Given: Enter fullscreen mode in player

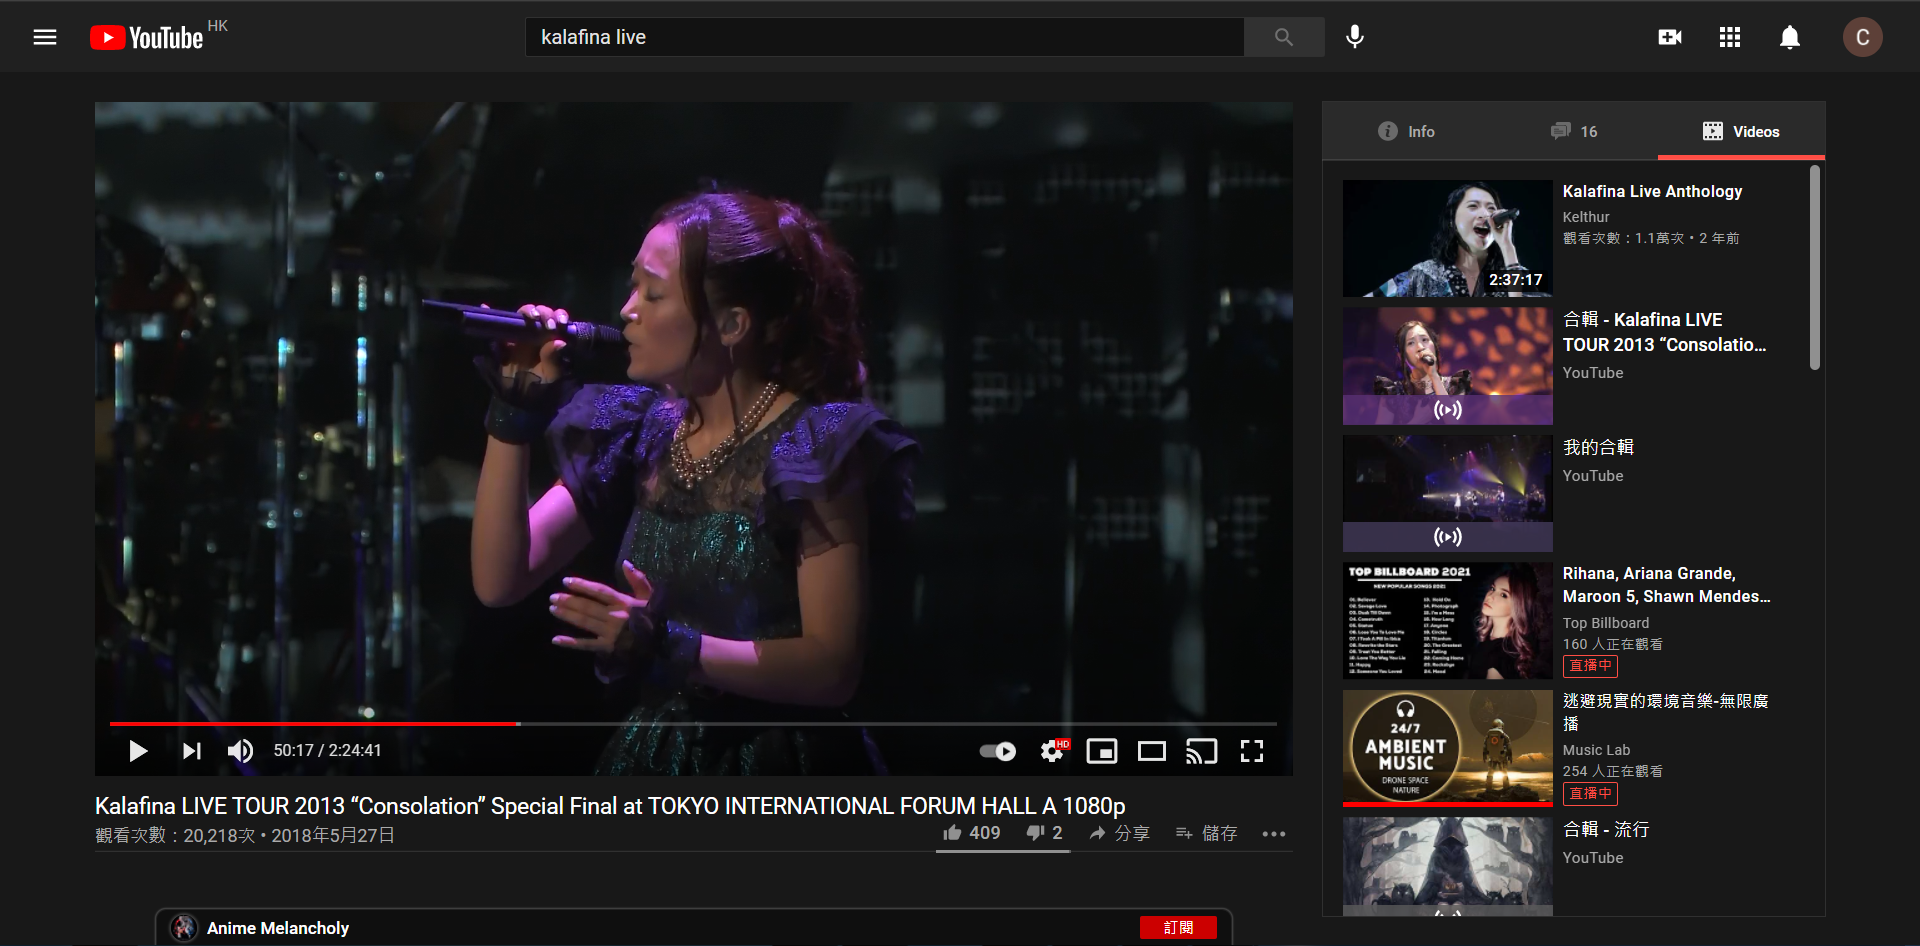Looking at the screenshot, I should coord(1251,751).
